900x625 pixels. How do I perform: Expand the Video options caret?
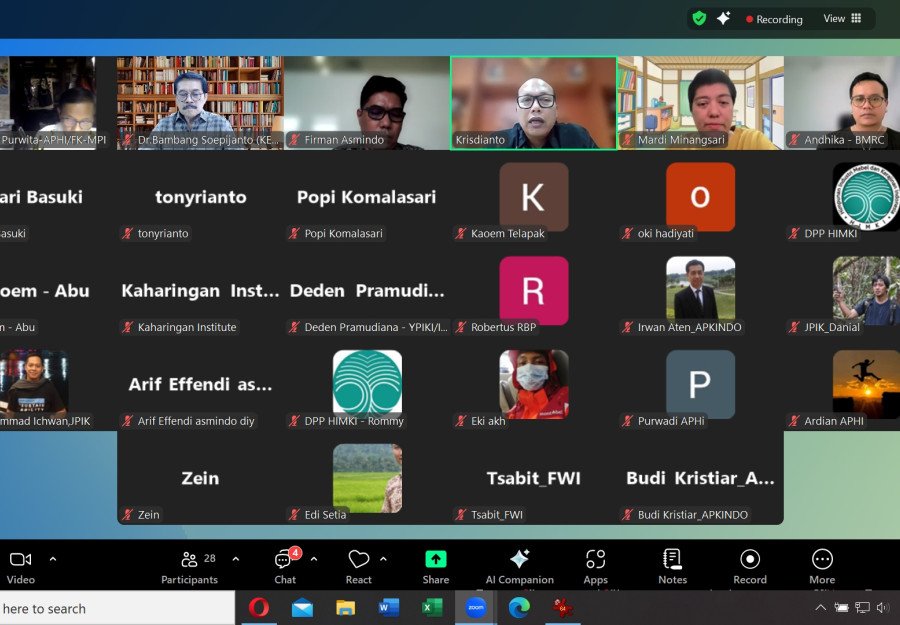tap(53, 558)
